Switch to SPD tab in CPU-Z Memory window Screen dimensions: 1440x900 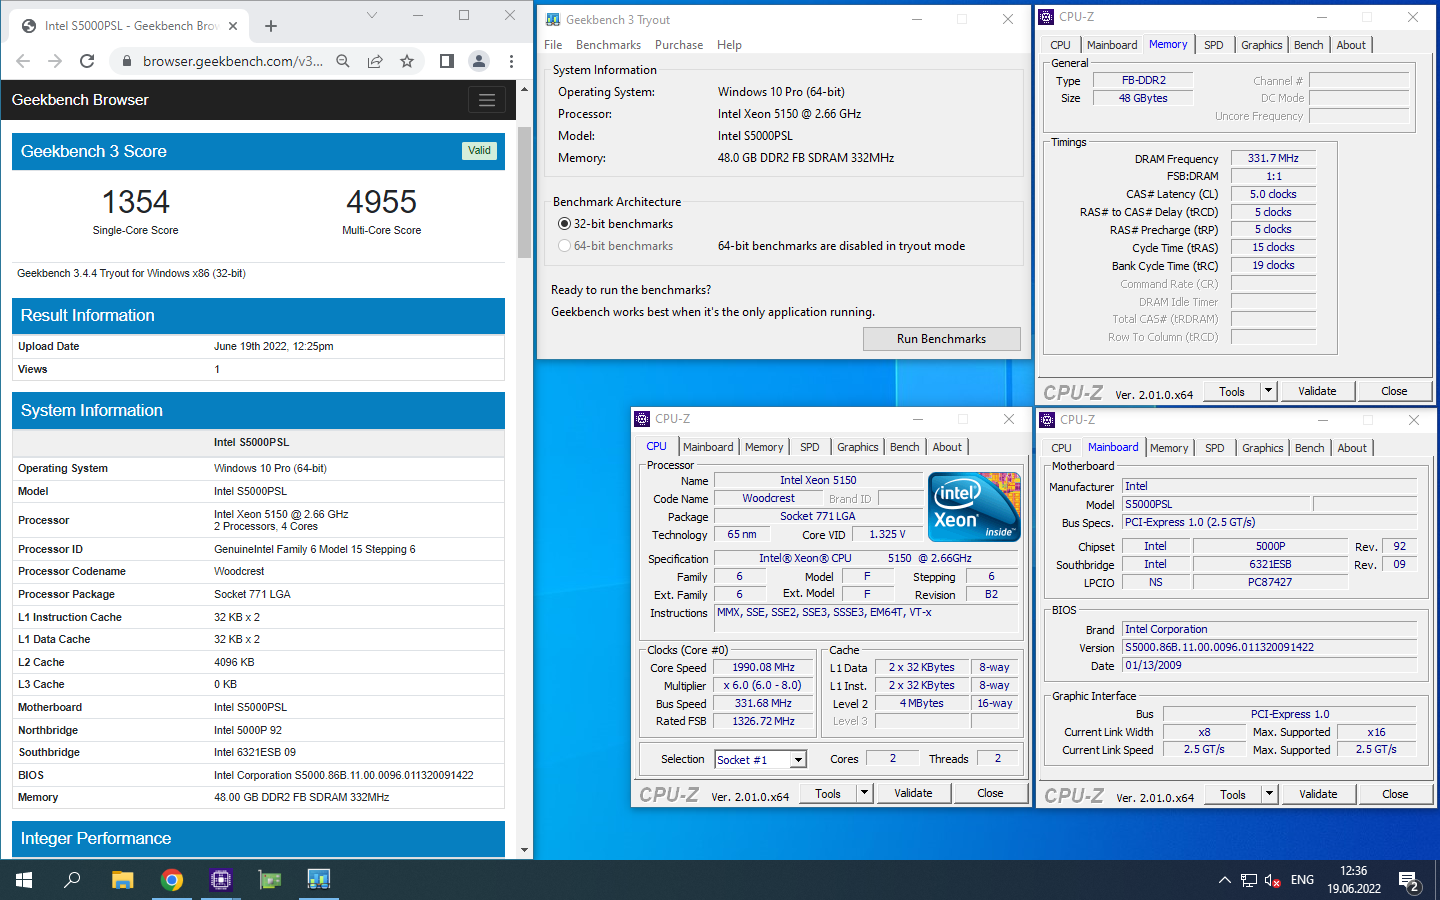tap(1213, 45)
